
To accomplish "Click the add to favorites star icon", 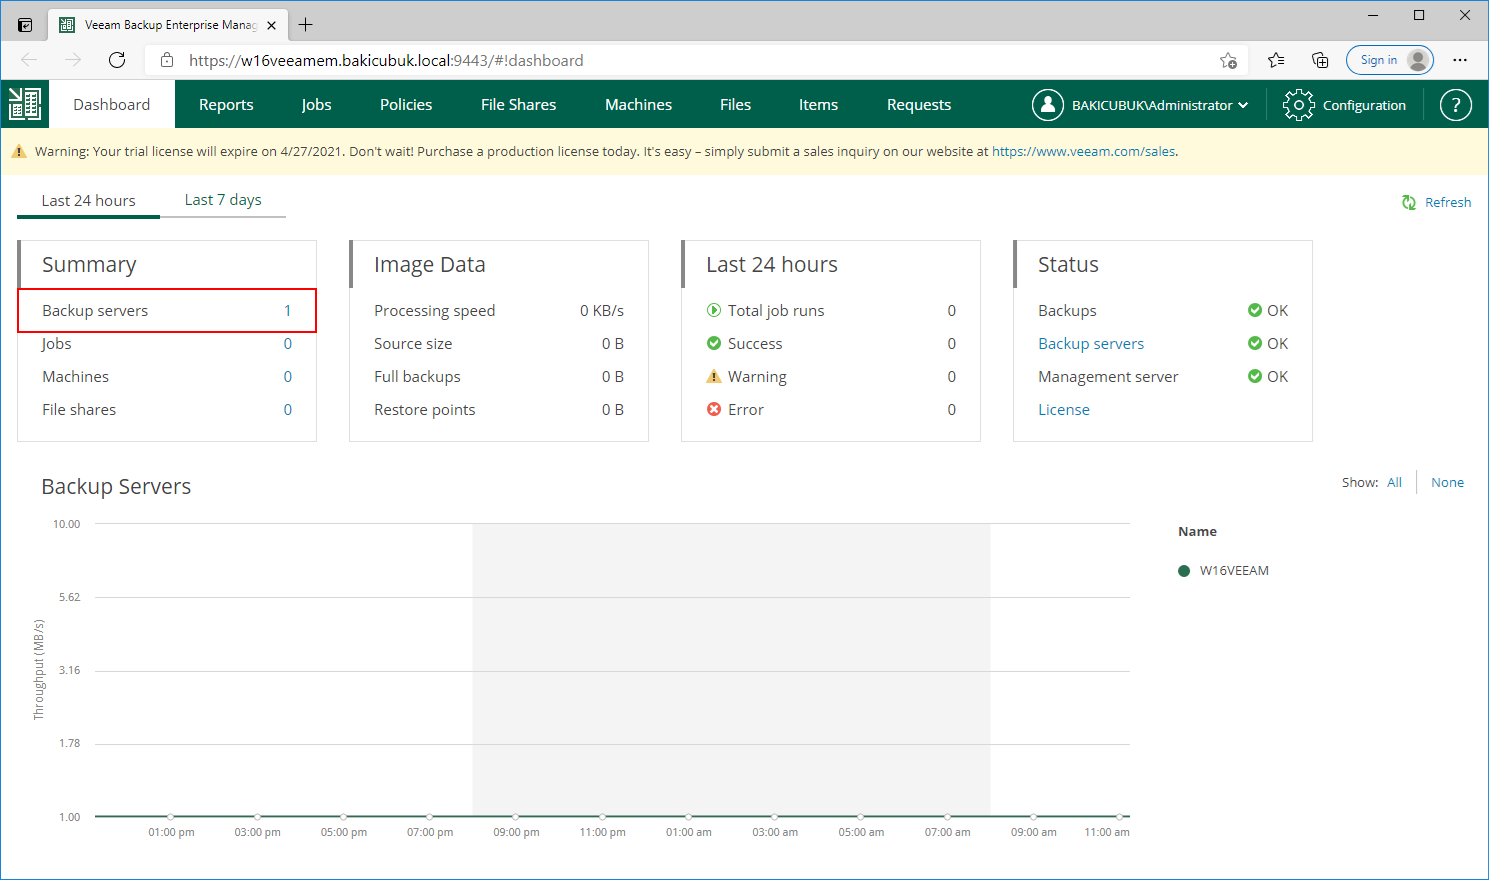I will [x=1228, y=60].
